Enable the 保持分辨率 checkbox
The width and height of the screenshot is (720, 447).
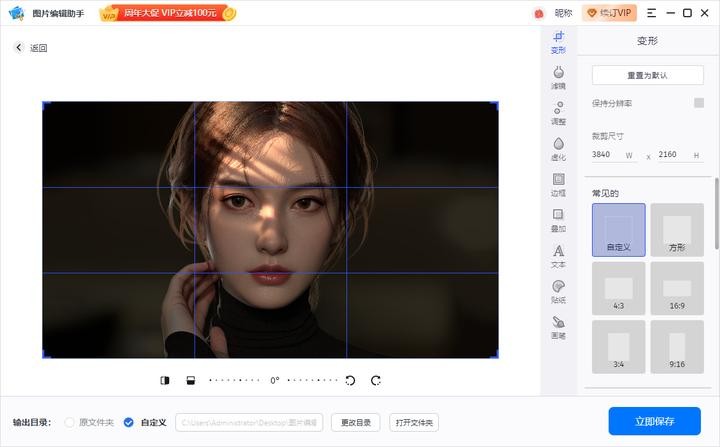tap(699, 103)
